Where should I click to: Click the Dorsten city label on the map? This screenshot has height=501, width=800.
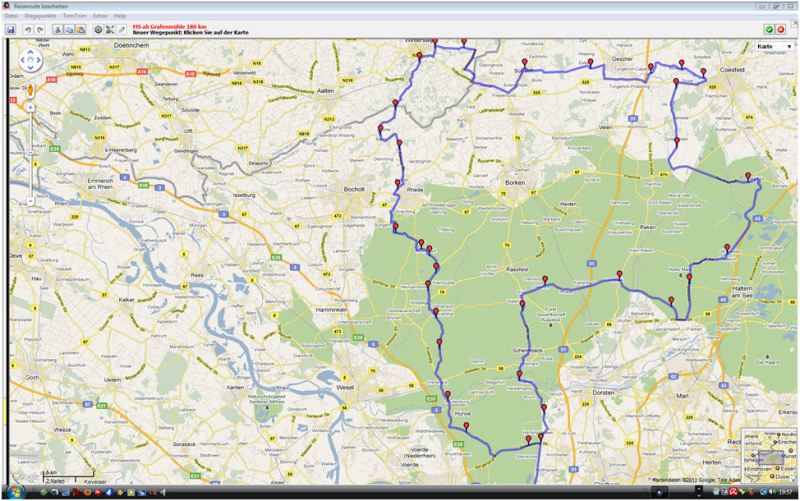tap(603, 393)
